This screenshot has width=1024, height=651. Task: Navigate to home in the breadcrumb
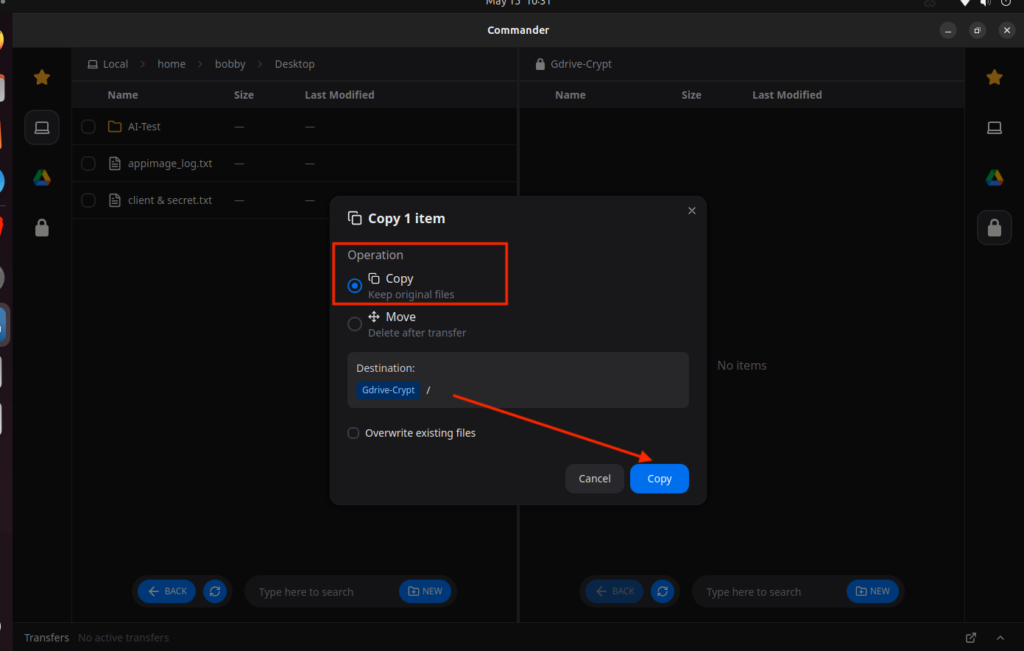point(171,64)
